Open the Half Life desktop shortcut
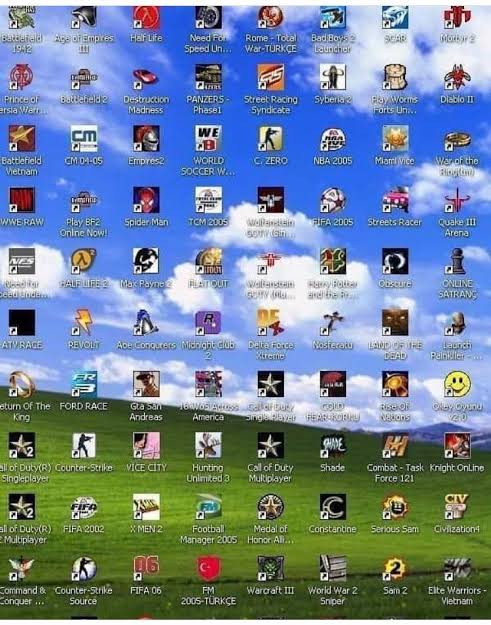The image size is (491, 625). pyautogui.click(x=146, y=18)
